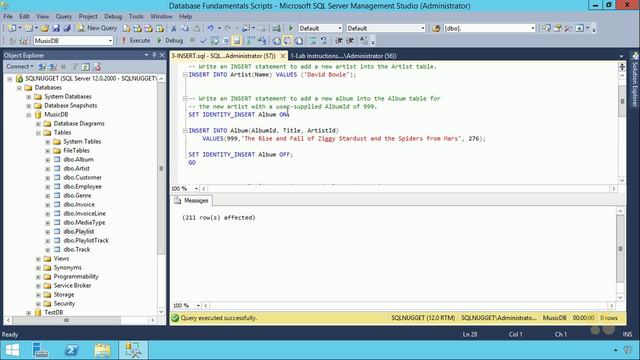
Task: Open the Edit menu
Action: point(24,16)
